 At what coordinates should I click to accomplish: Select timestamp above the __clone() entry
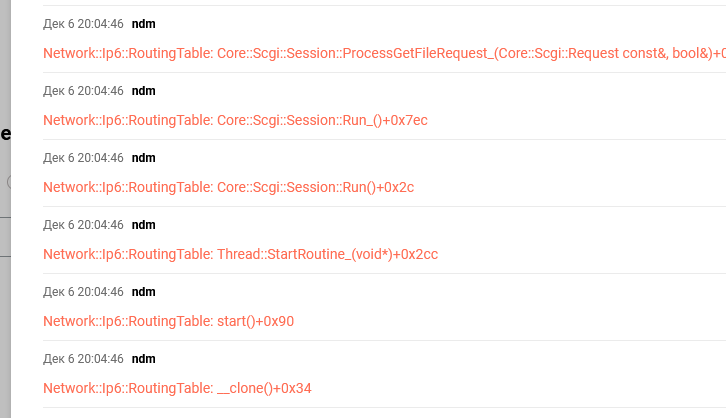pyautogui.click(x=83, y=358)
